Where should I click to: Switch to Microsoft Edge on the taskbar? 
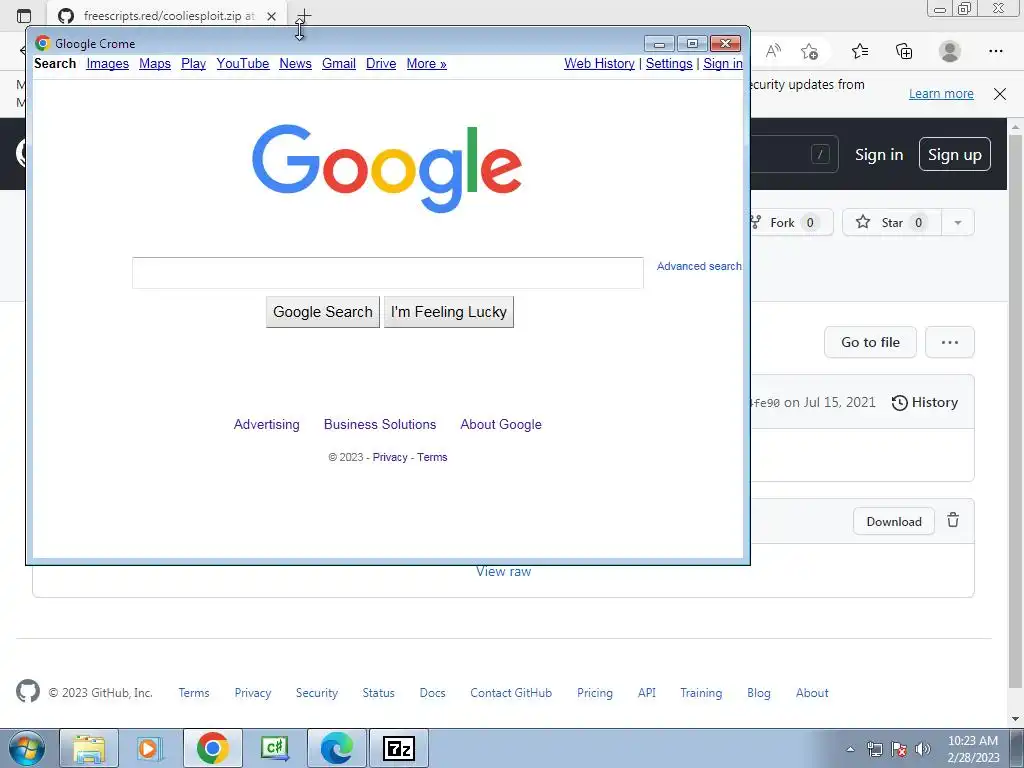[x=337, y=748]
